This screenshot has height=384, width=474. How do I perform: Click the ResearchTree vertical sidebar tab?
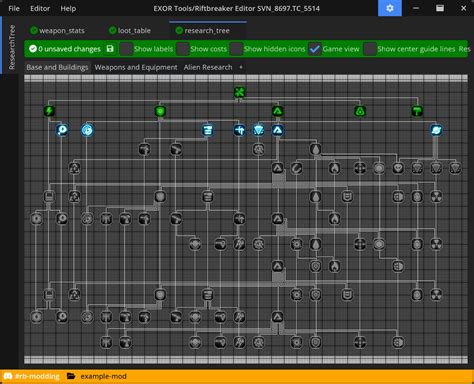[x=12, y=47]
